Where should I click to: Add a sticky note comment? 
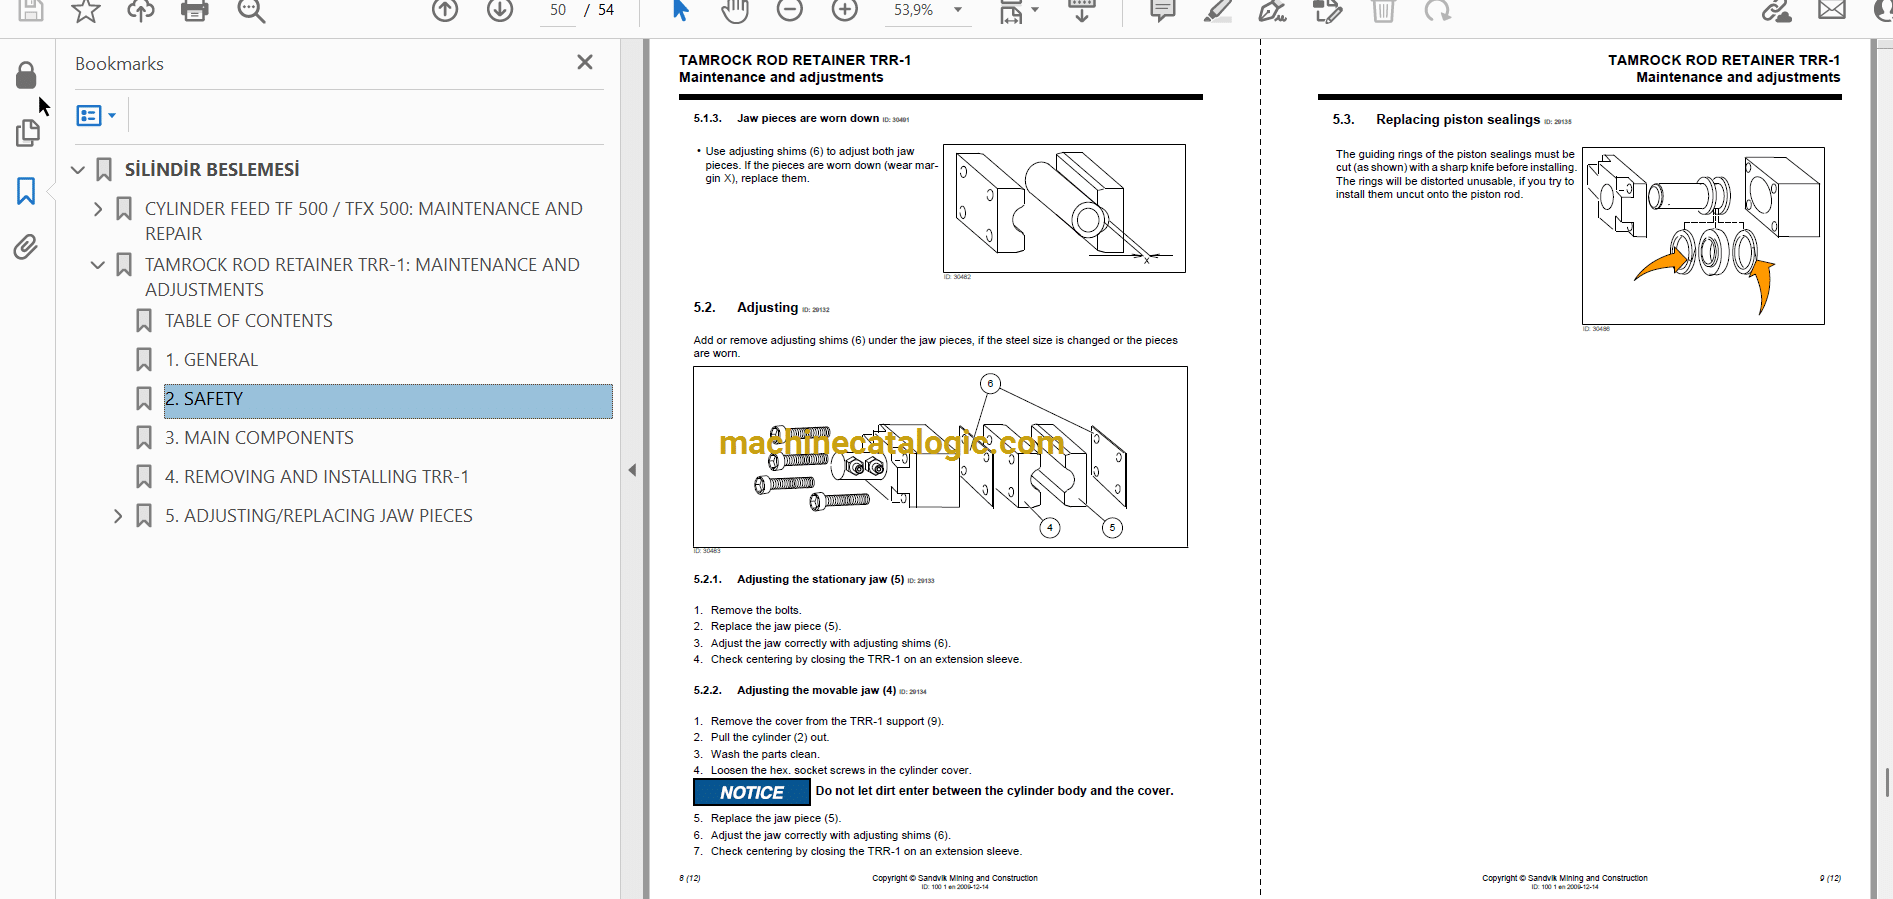point(1162,11)
